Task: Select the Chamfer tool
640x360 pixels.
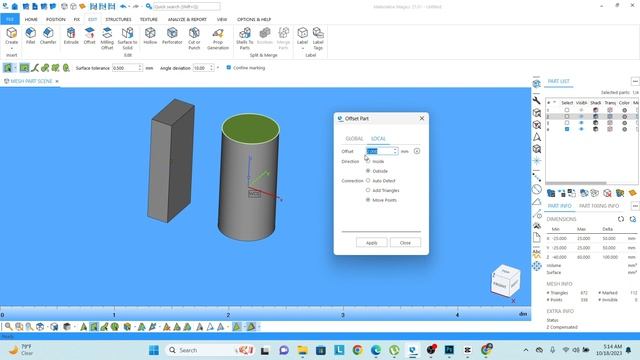Action: click(48, 36)
